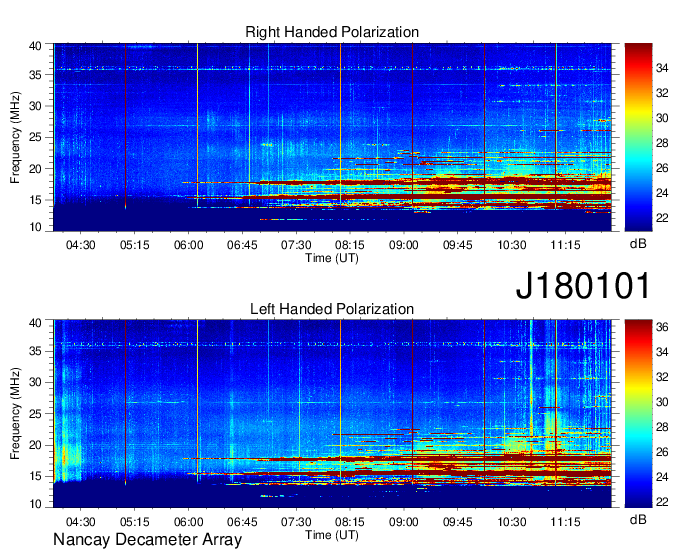Screen dimensions: 680x552
Task: Click inside the Left Handed Polarization spectrogram
Action: [x=332, y=414]
